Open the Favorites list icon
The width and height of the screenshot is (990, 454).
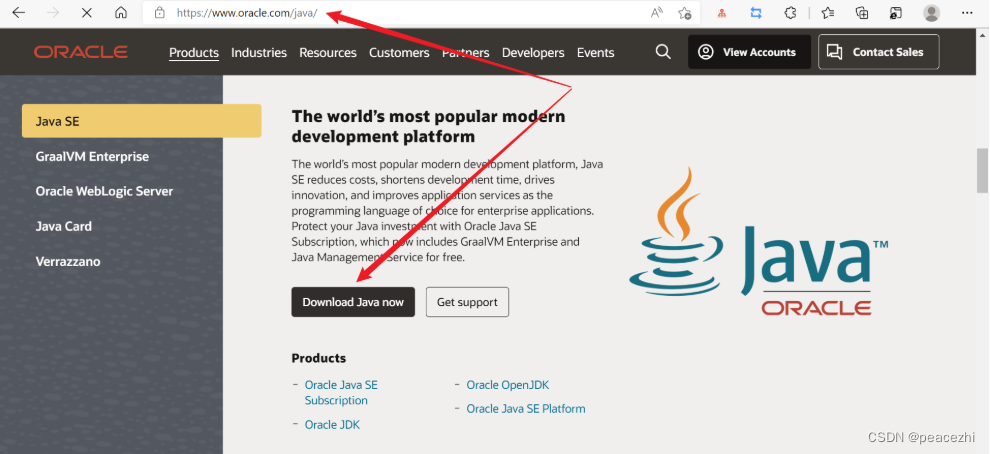(828, 13)
